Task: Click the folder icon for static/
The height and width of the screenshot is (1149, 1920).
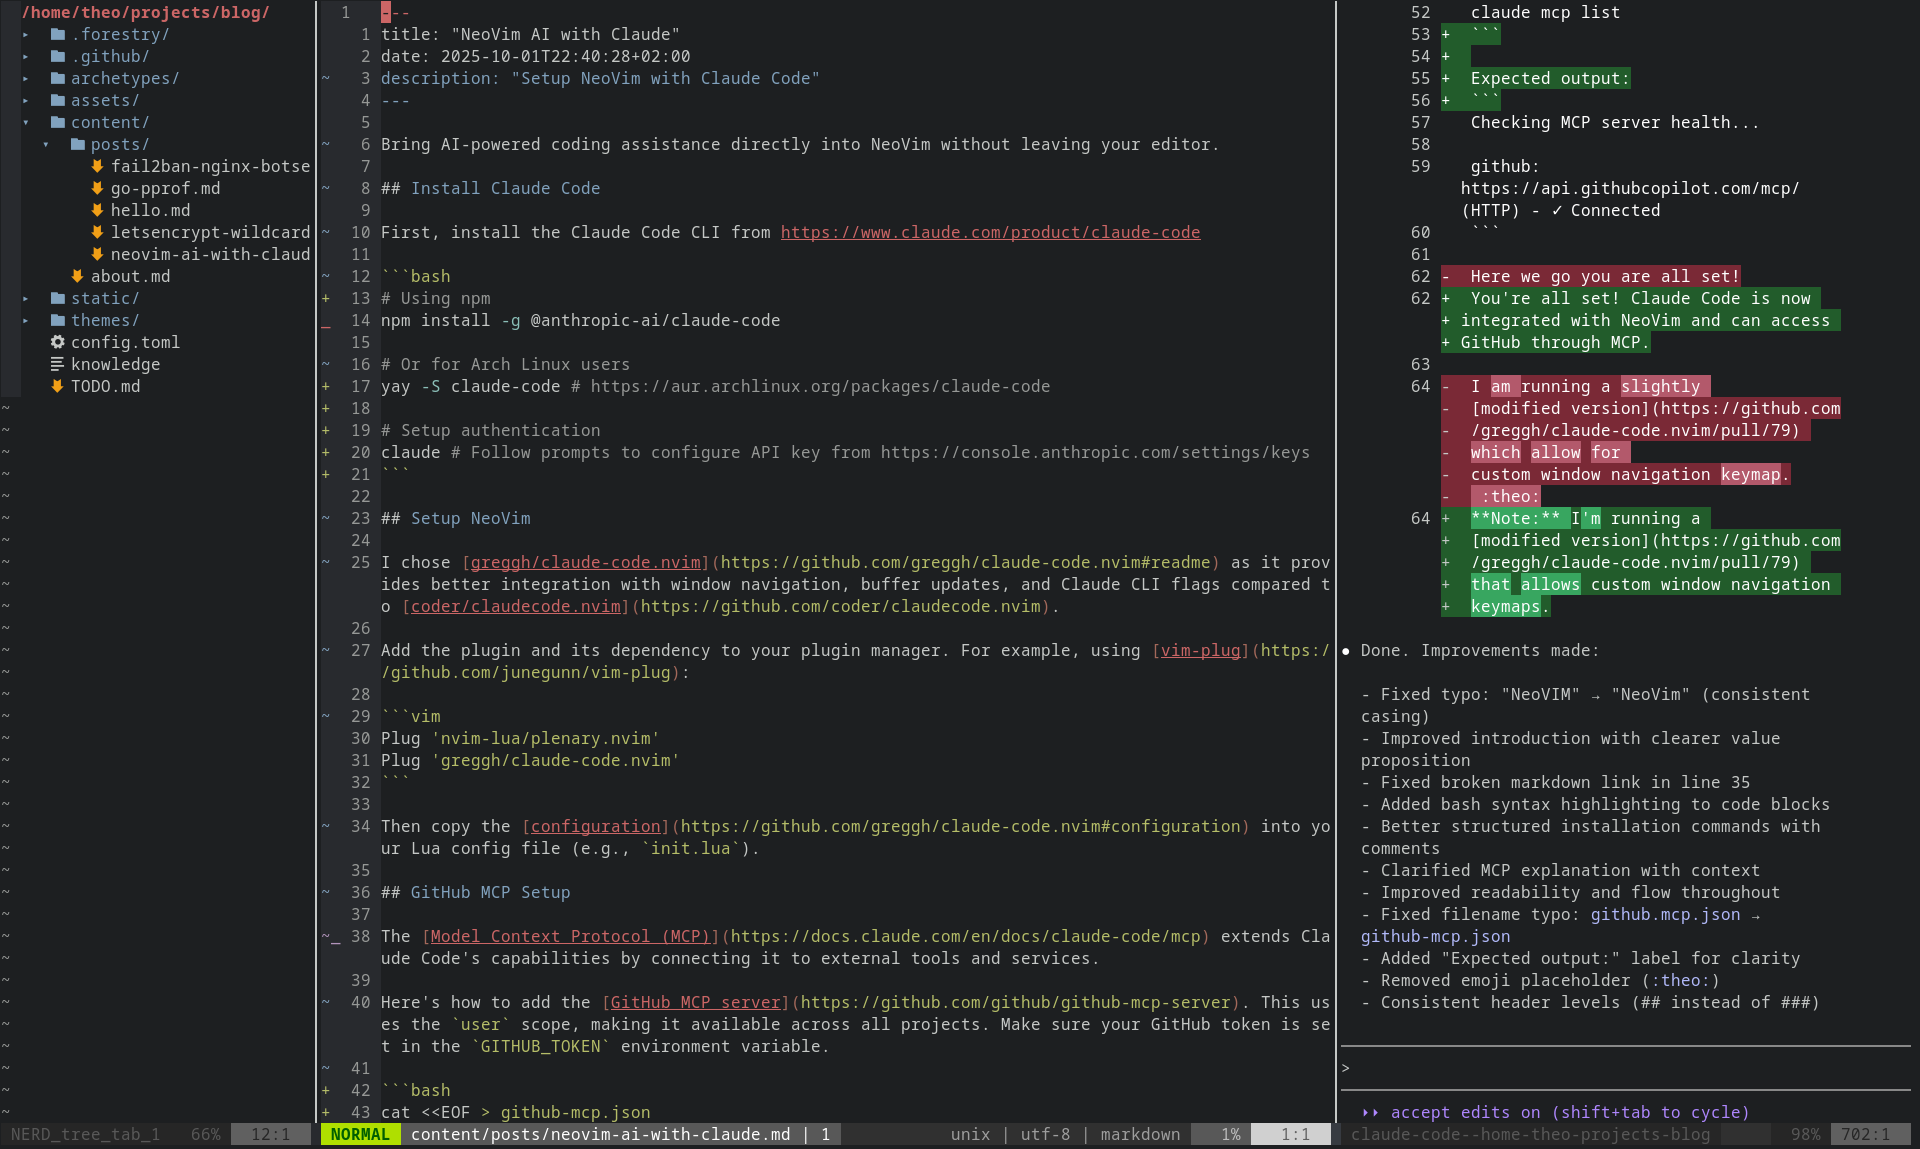Action: point(58,298)
